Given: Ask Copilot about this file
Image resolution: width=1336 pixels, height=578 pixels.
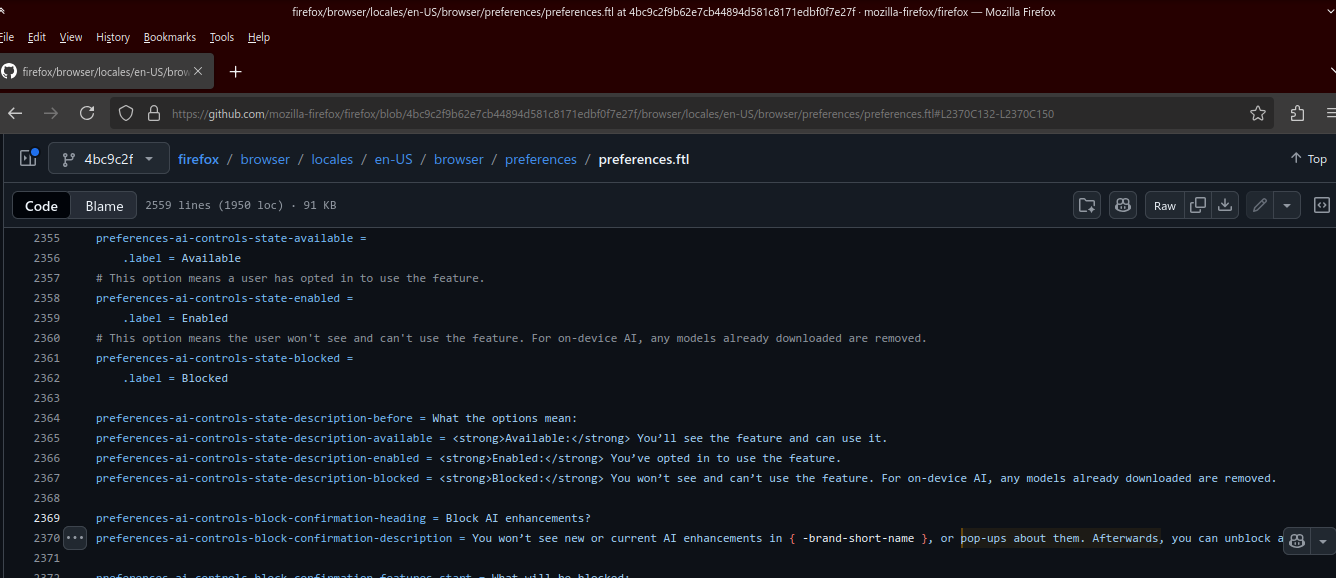Looking at the screenshot, I should (x=1122, y=205).
